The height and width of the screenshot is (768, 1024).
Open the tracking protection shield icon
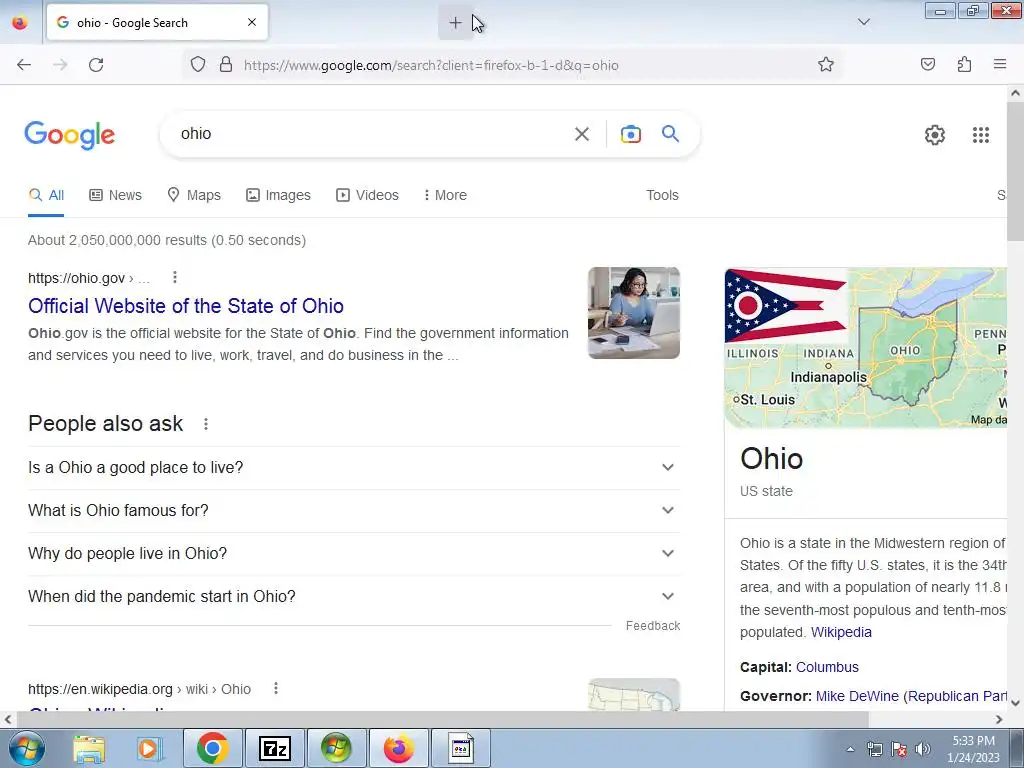(198, 65)
